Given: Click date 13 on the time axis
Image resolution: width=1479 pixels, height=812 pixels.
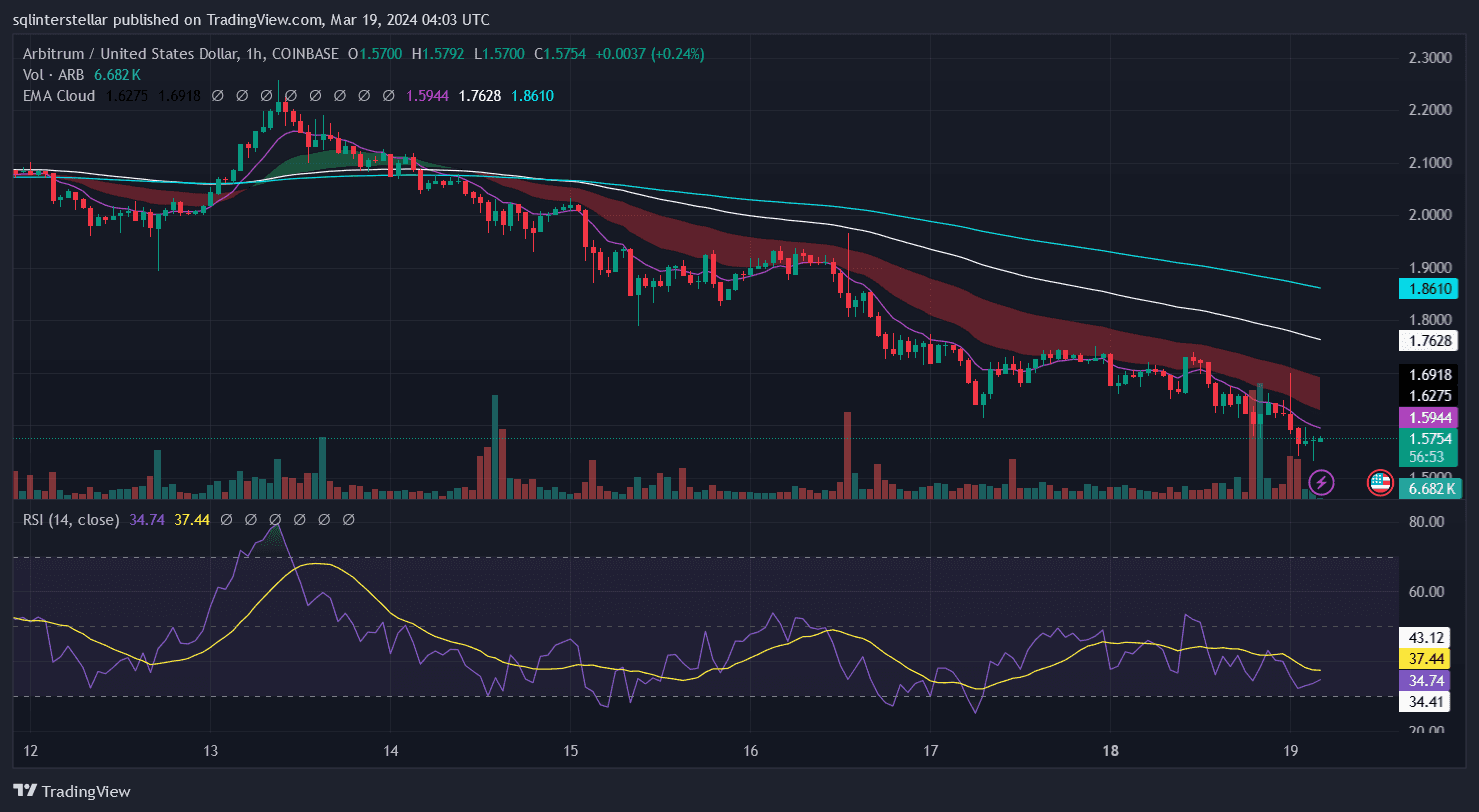Looking at the screenshot, I should (x=210, y=750).
